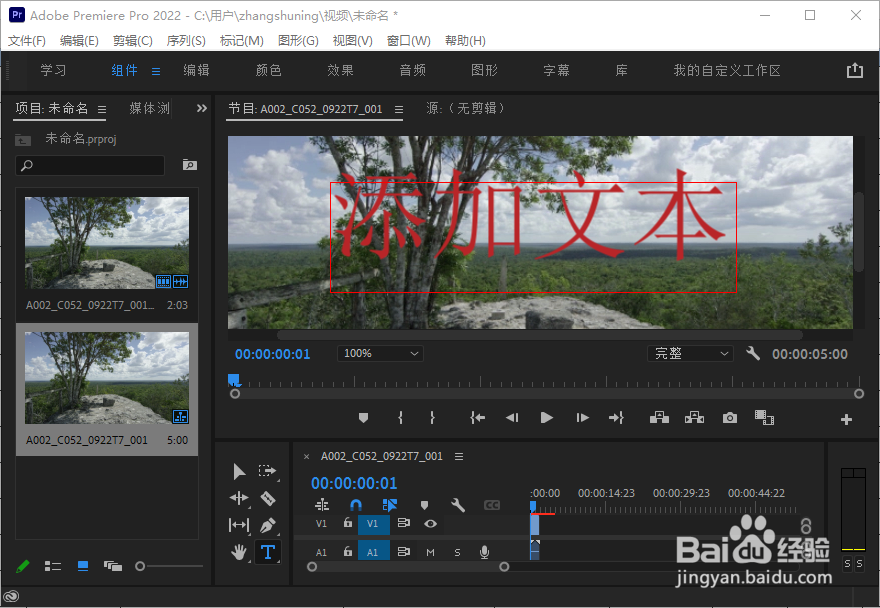The height and width of the screenshot is (608, 880).
Task: Open program monitor panel menu
Action: [398, 109]
